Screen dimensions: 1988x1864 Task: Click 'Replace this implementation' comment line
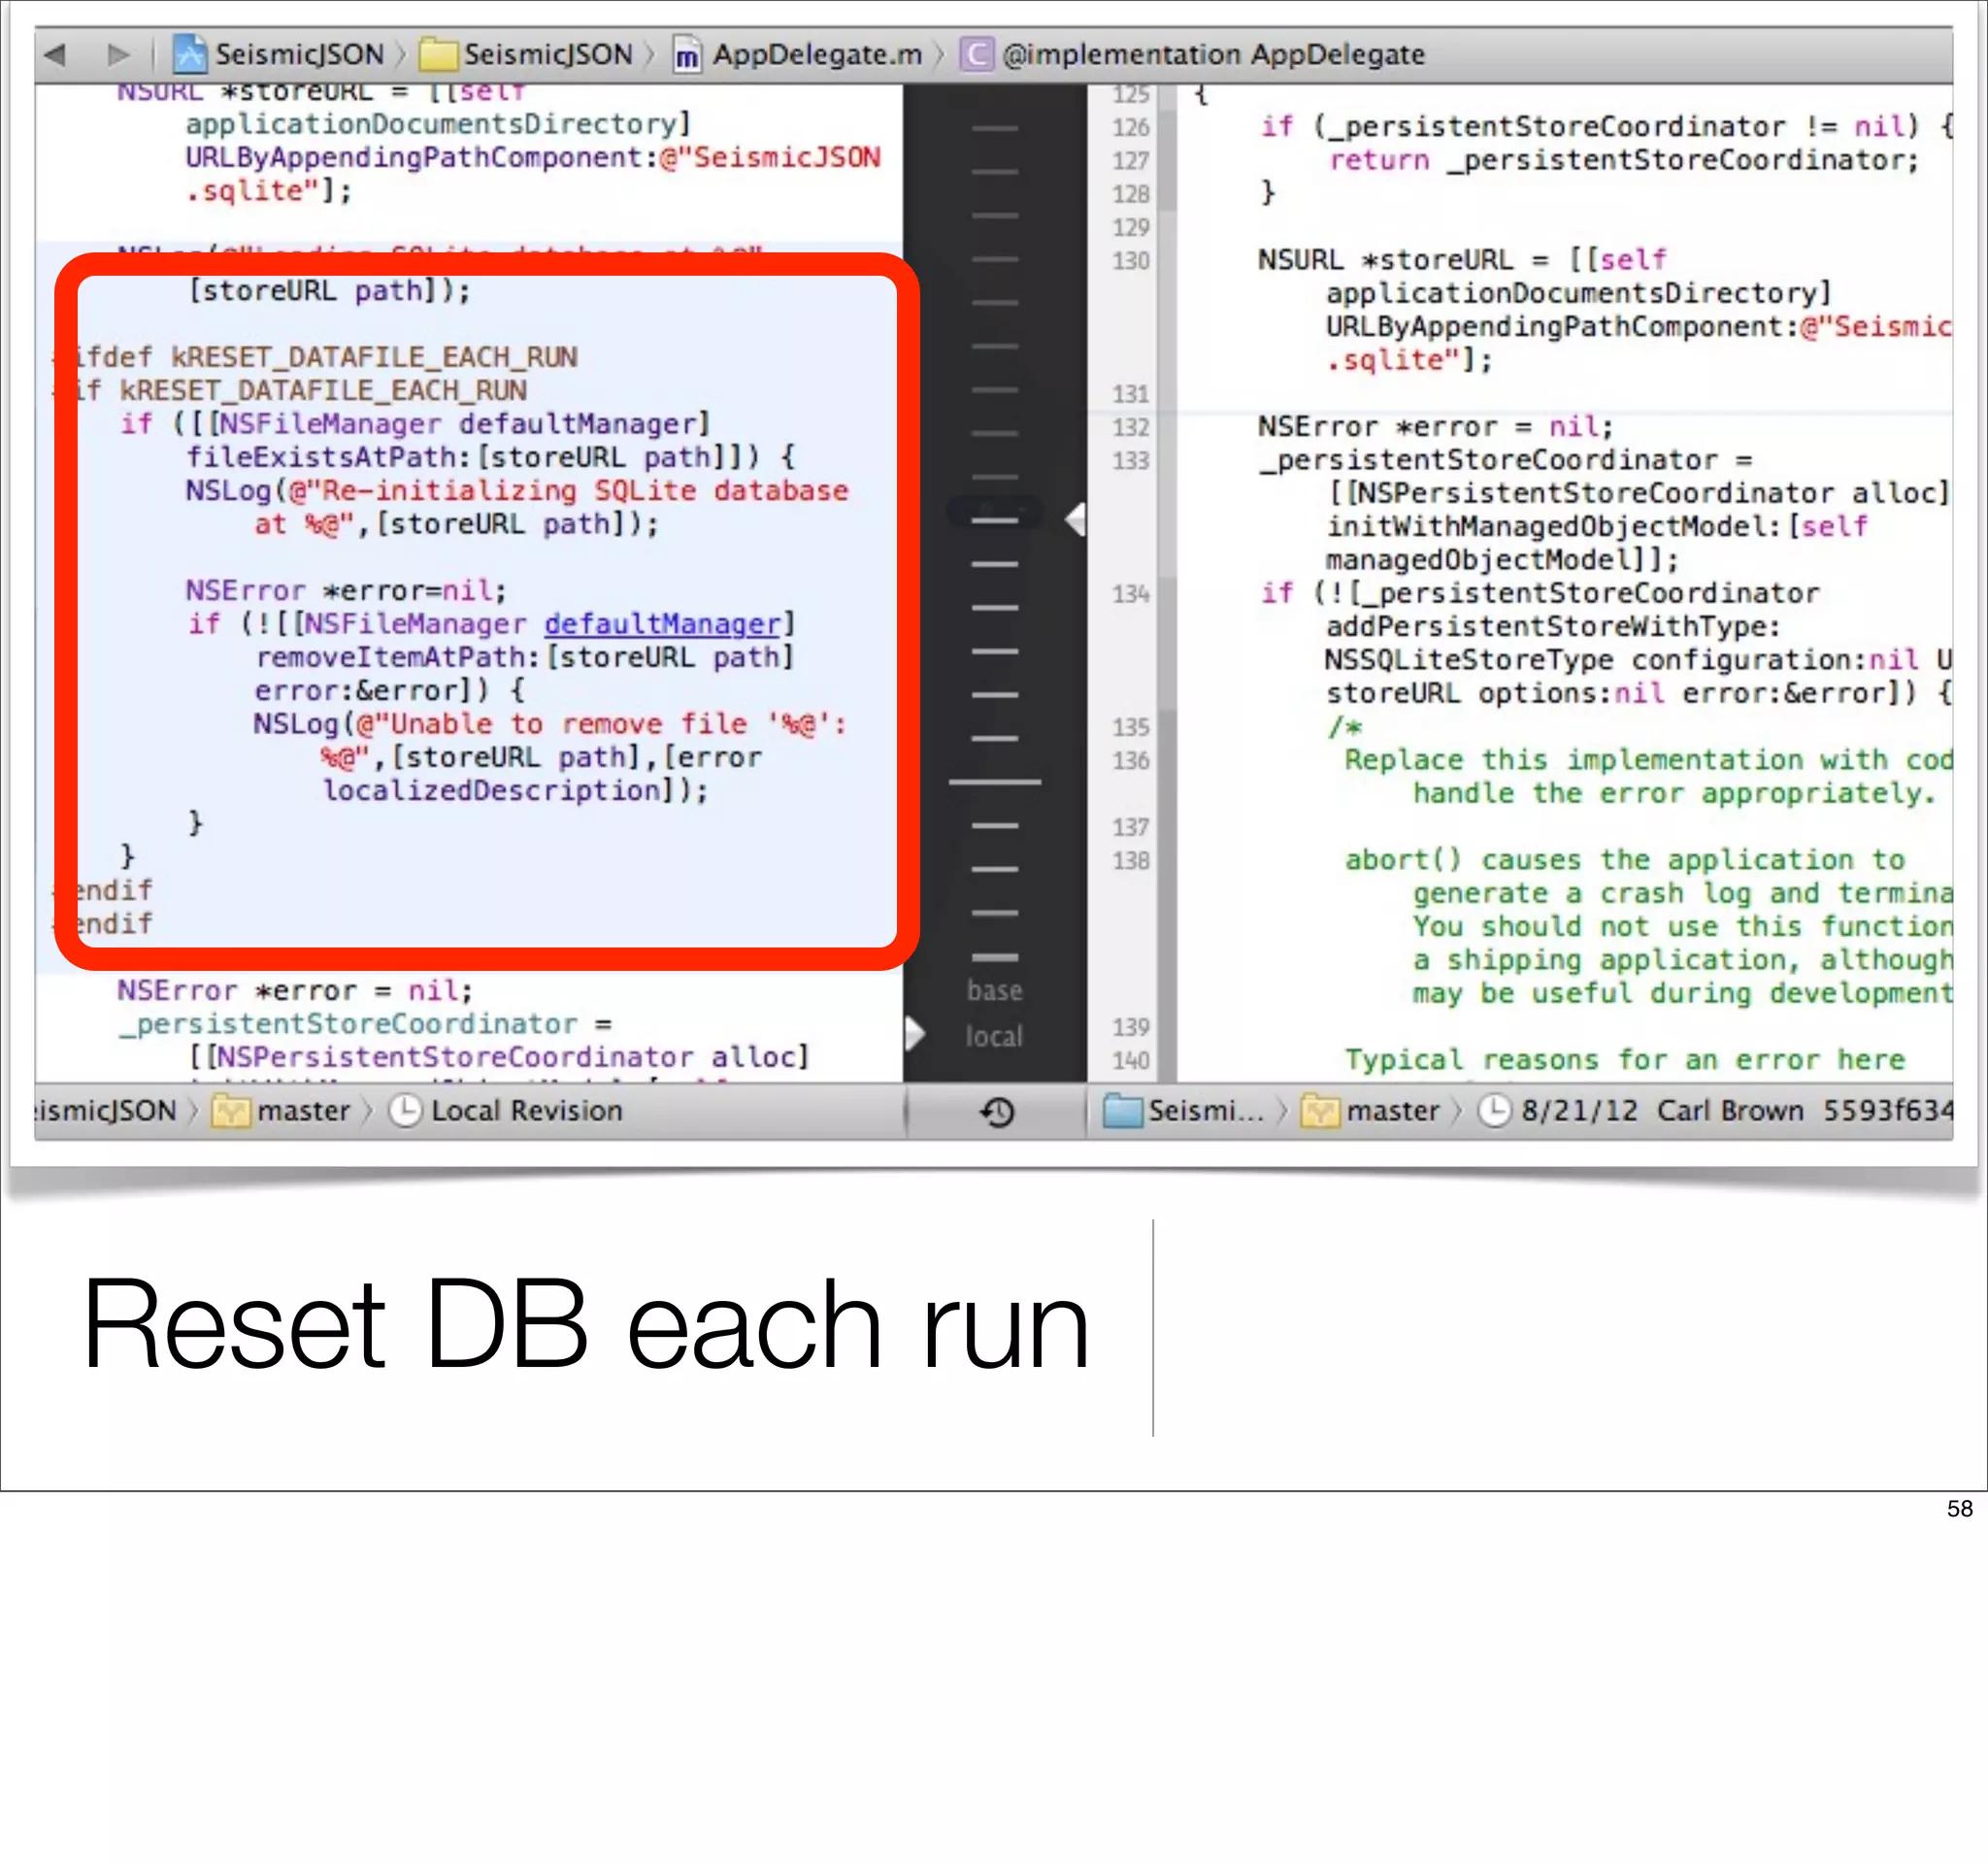tap(1648, 760)
